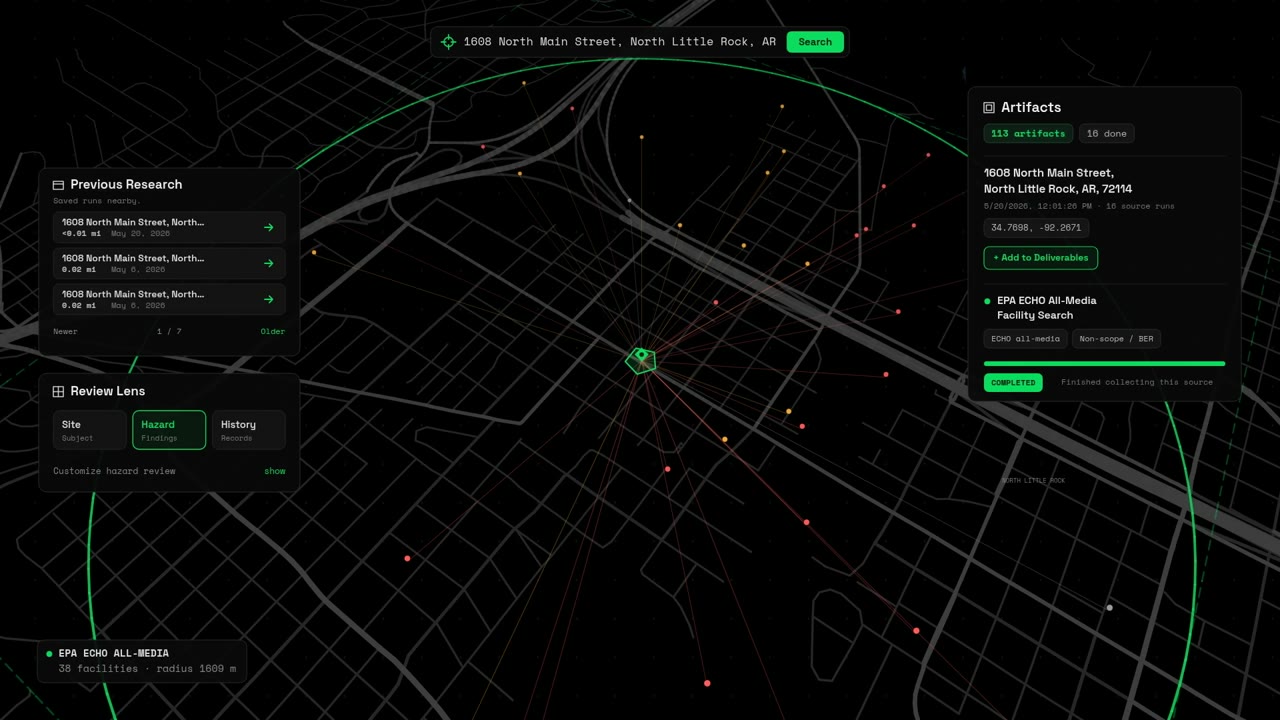
Task: Click the green Search button
Action: (815, 42)
